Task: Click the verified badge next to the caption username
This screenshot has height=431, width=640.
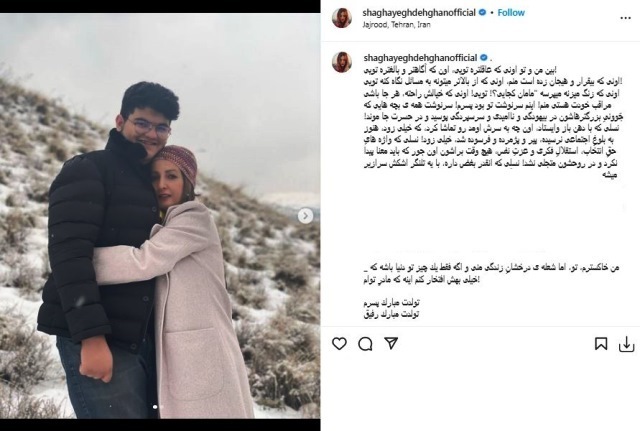Action: [483, 58]
